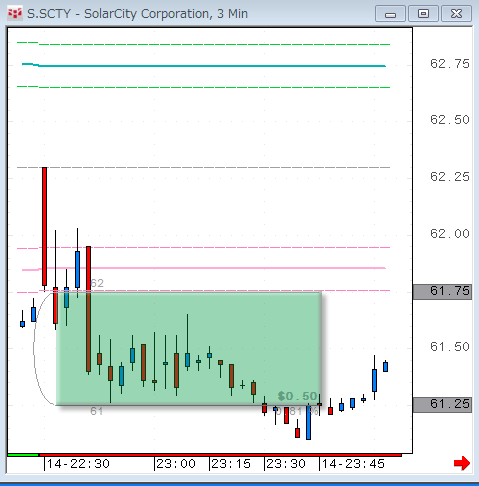The image size is (479, 486).
Task: Click the long blue candle with lowest low
Action: pos(308,422)
